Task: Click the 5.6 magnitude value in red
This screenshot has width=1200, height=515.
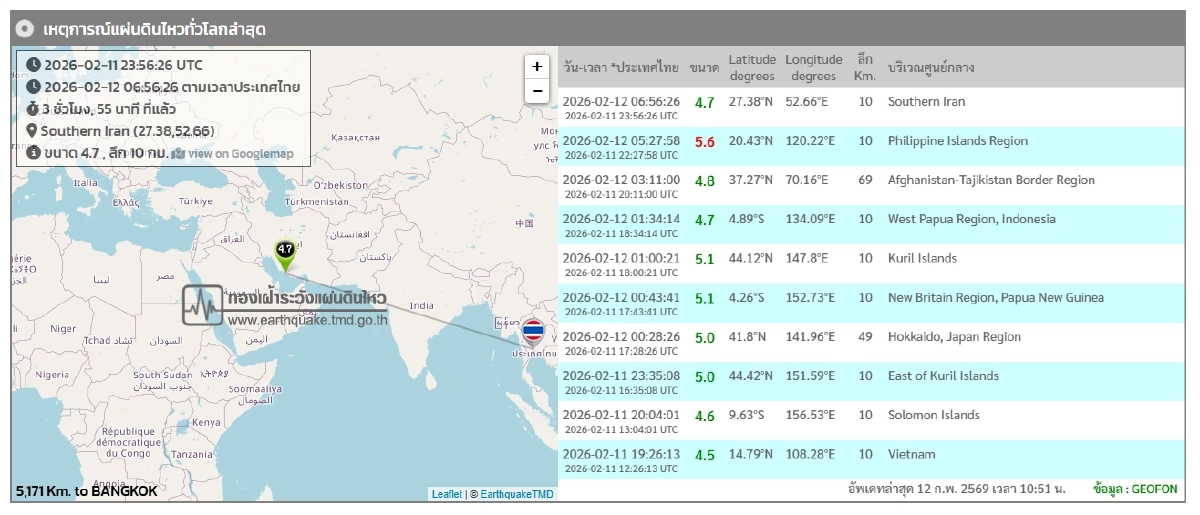Action: coord(704,142)
